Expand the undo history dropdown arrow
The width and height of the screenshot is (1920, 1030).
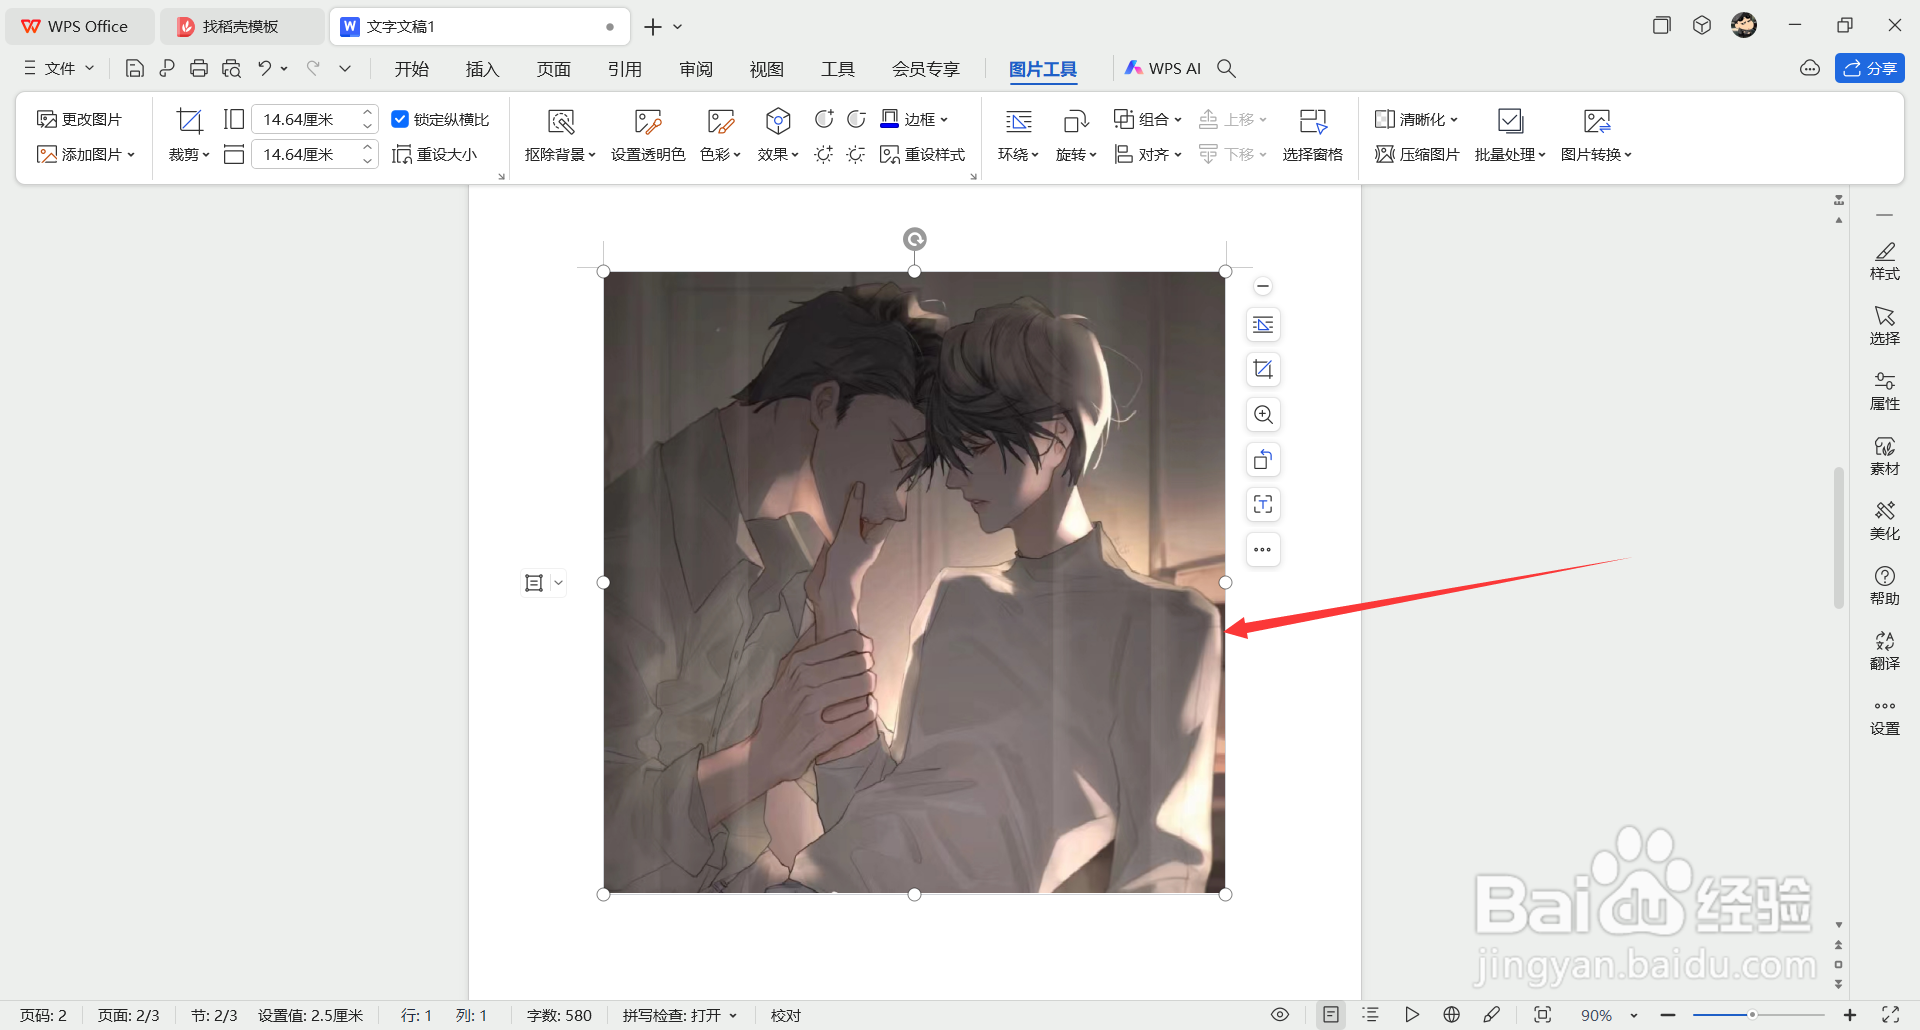(284, 68)
